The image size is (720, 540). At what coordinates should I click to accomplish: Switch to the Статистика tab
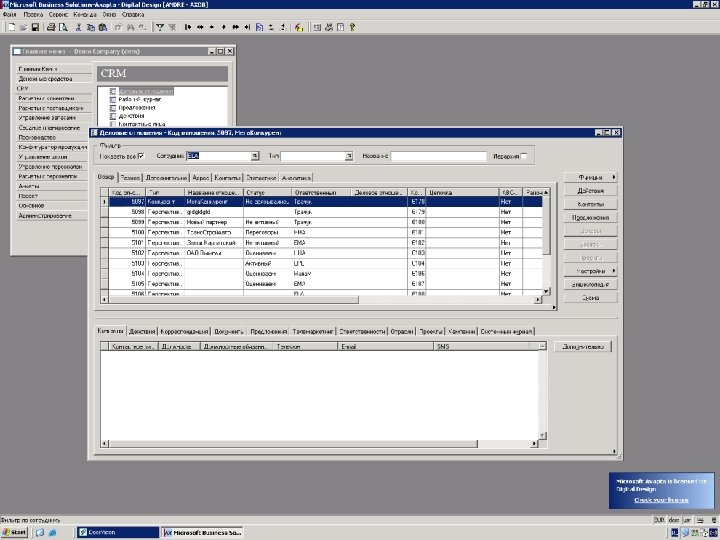(261, 178)
